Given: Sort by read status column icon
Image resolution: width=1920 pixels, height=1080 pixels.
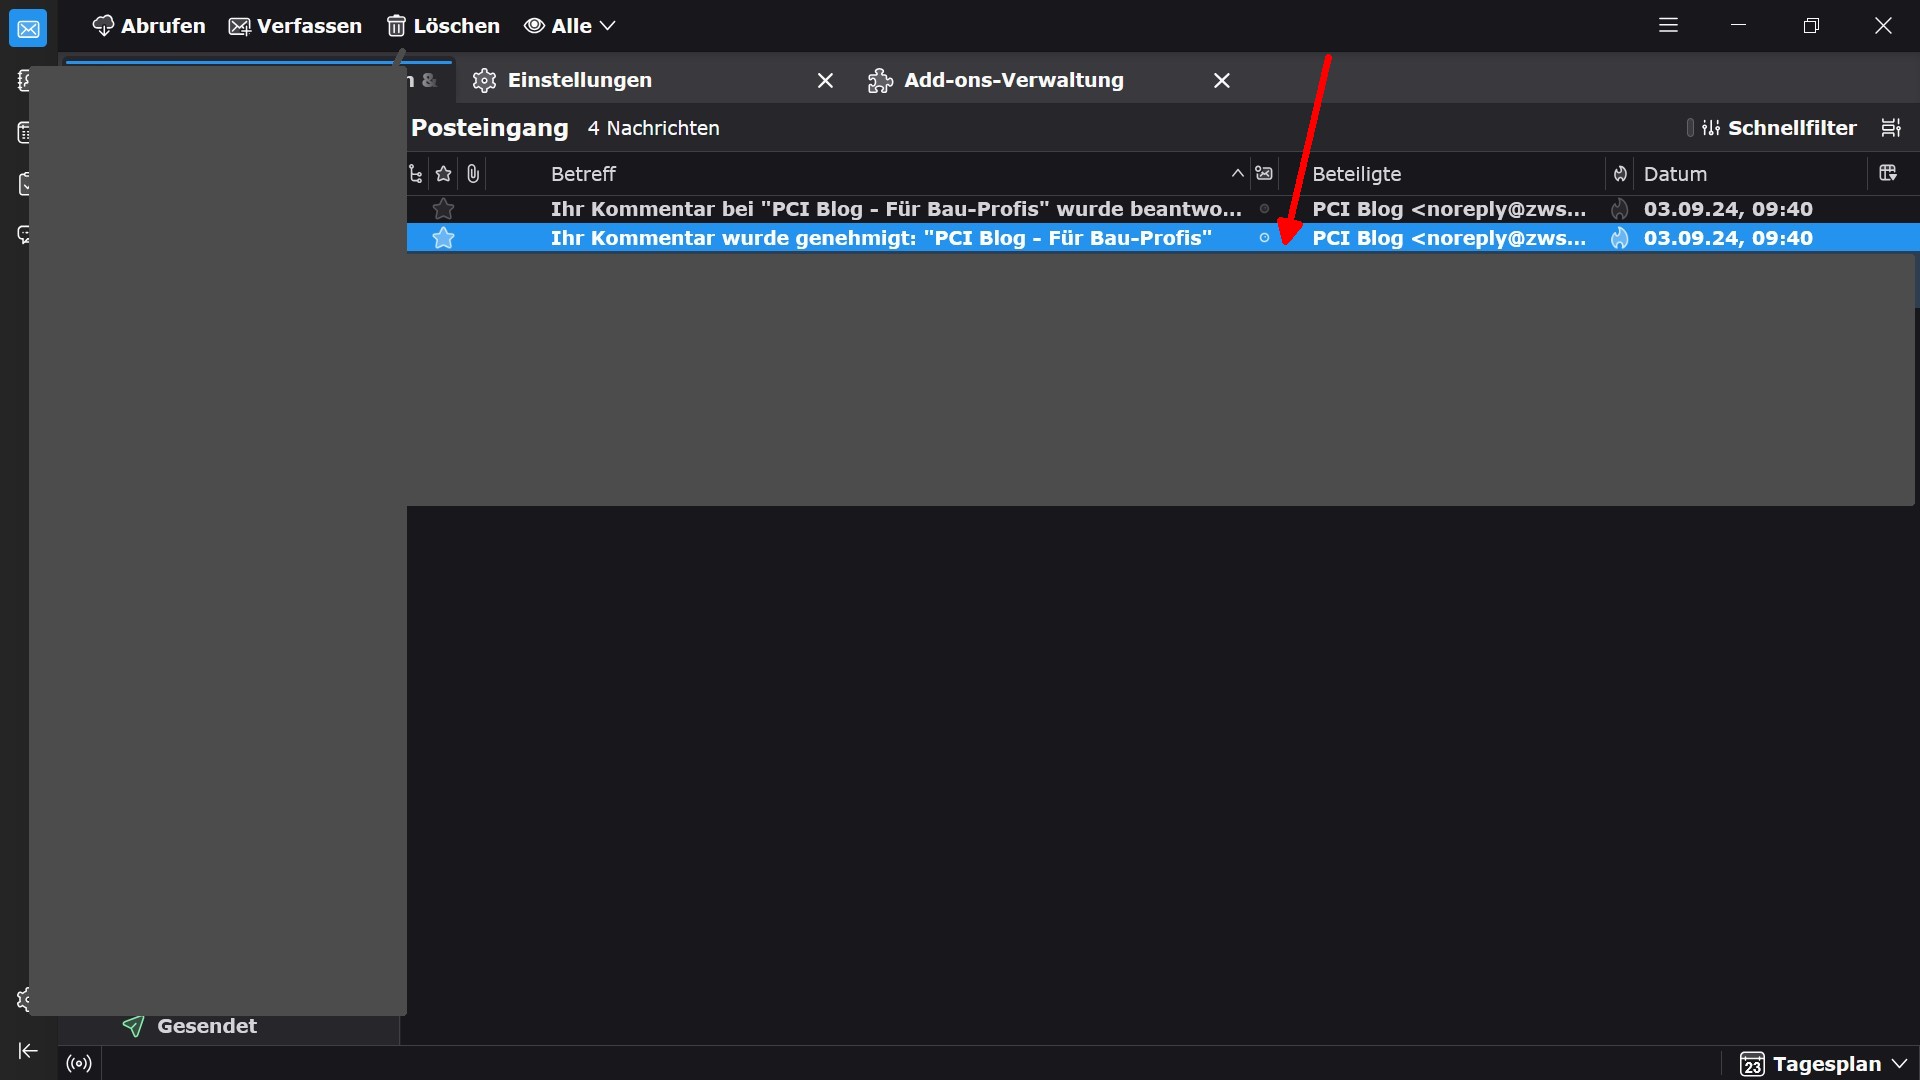Looking at the screenshot, I should (x=1264, y=174).
